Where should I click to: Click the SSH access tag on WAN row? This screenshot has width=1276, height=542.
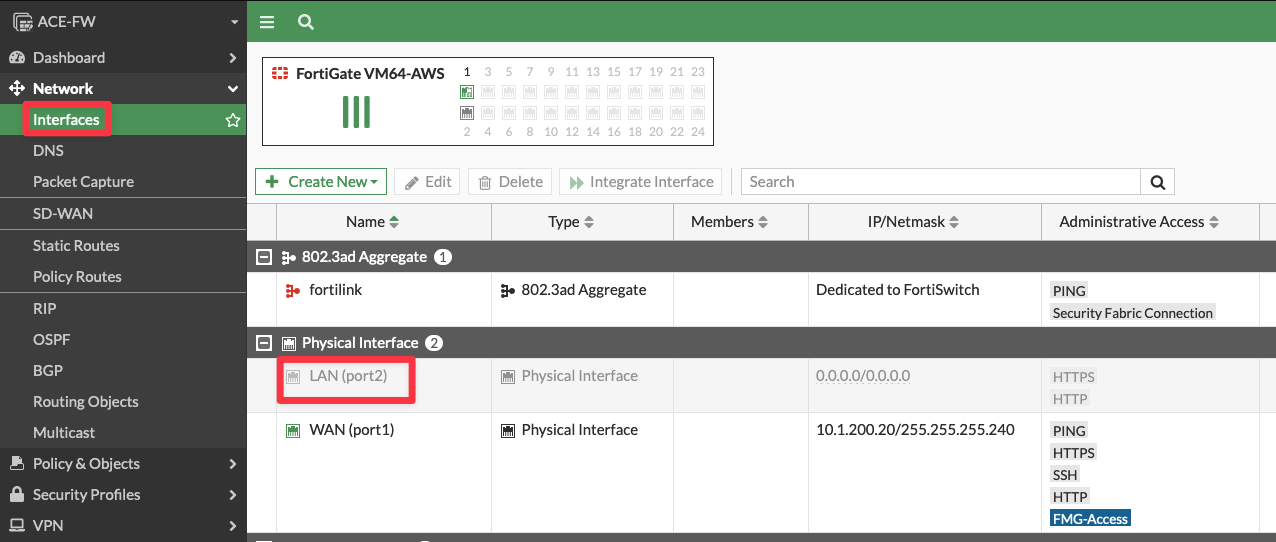coord(1065,475)
